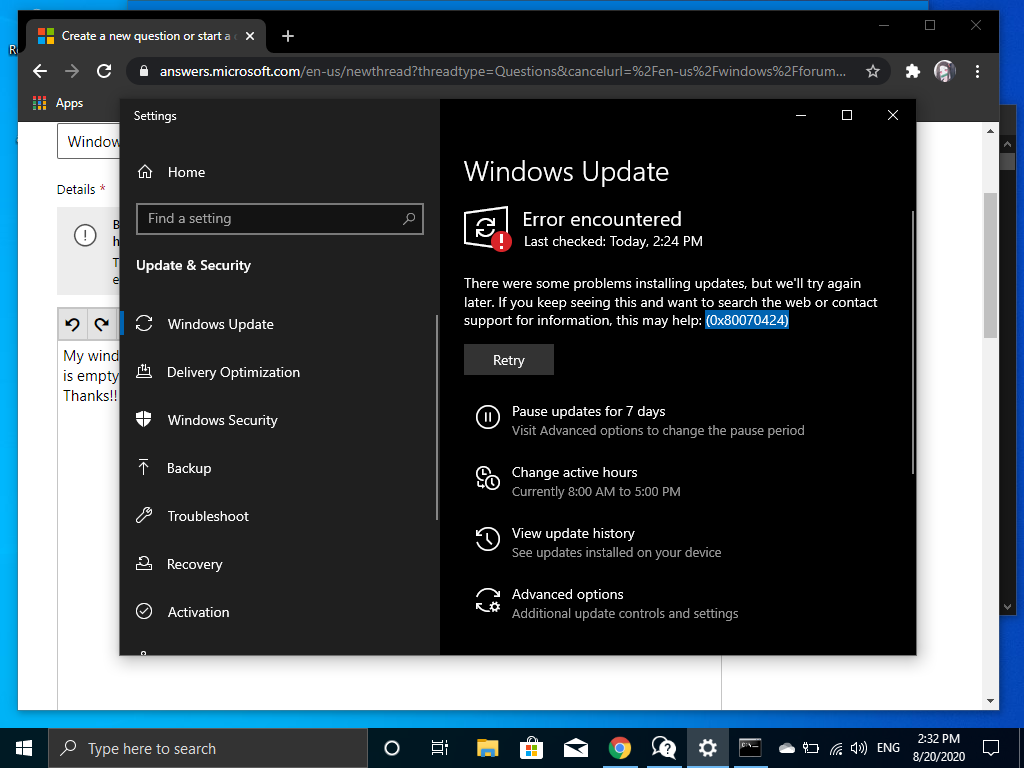Click the shield icon for Windows Security
This screenshot has width=1024, height=768.
(144, 419)
